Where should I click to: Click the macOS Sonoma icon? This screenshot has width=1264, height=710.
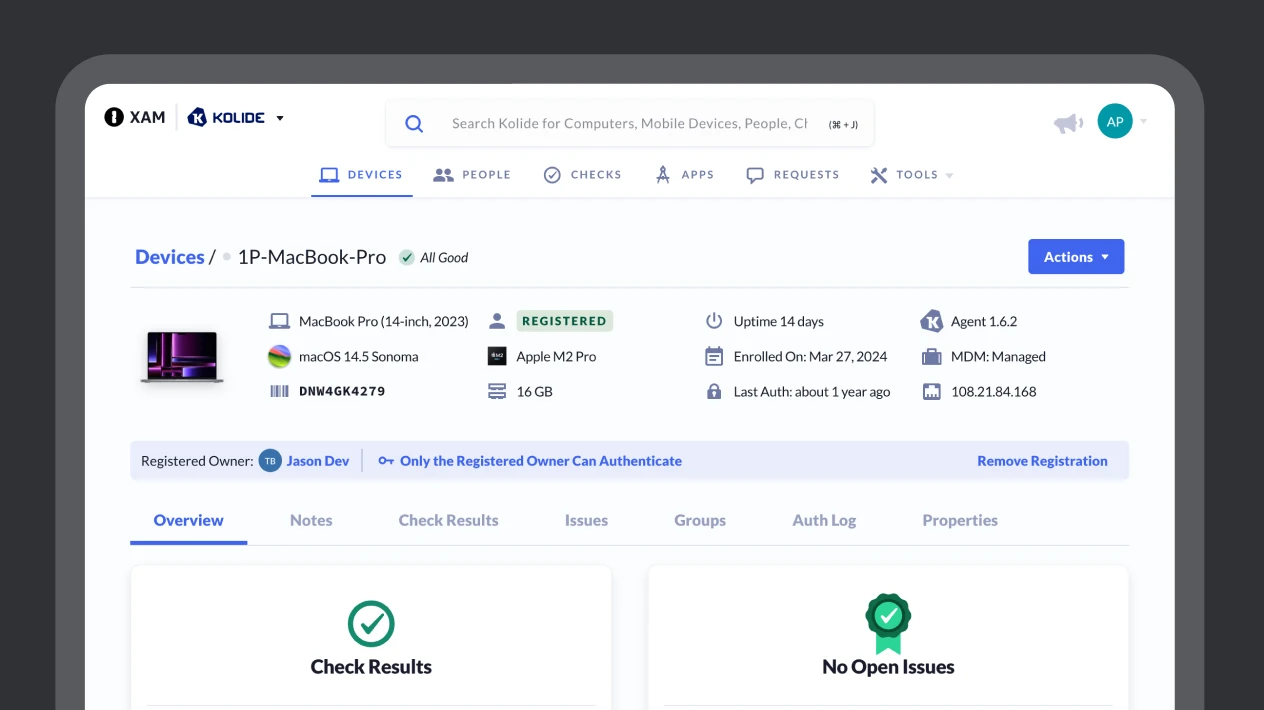279,356
